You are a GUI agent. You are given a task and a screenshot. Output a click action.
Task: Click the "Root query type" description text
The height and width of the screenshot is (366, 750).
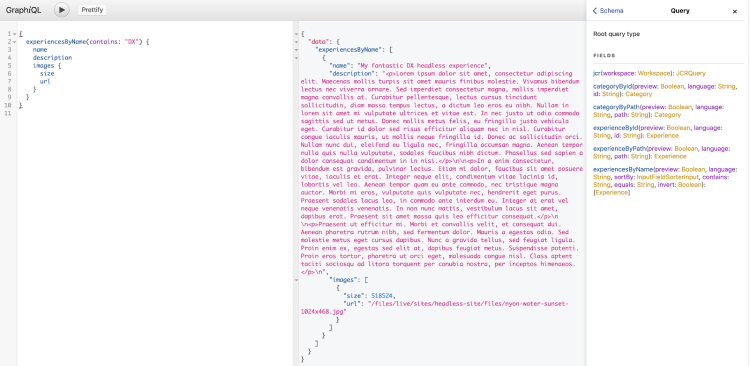pos(616,34)
